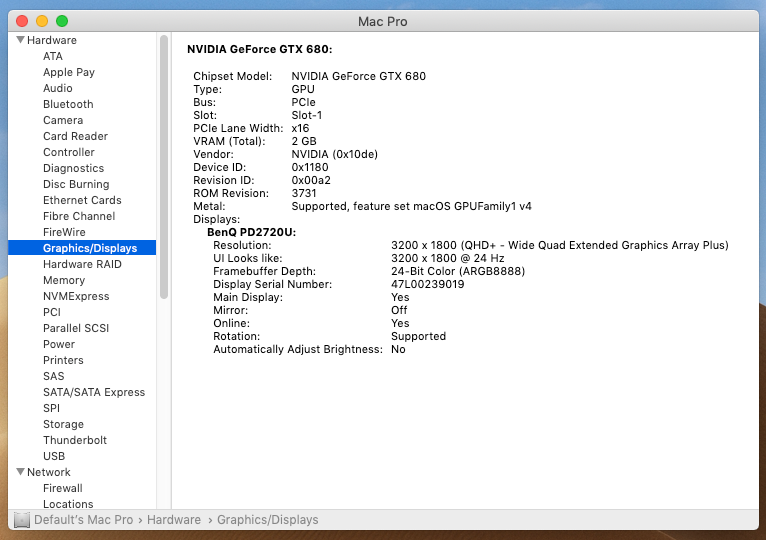Click Graphics/Displays in the path bar
Image resolution: width=766 pixels, height=540 pixels.
tap(268, 520)
